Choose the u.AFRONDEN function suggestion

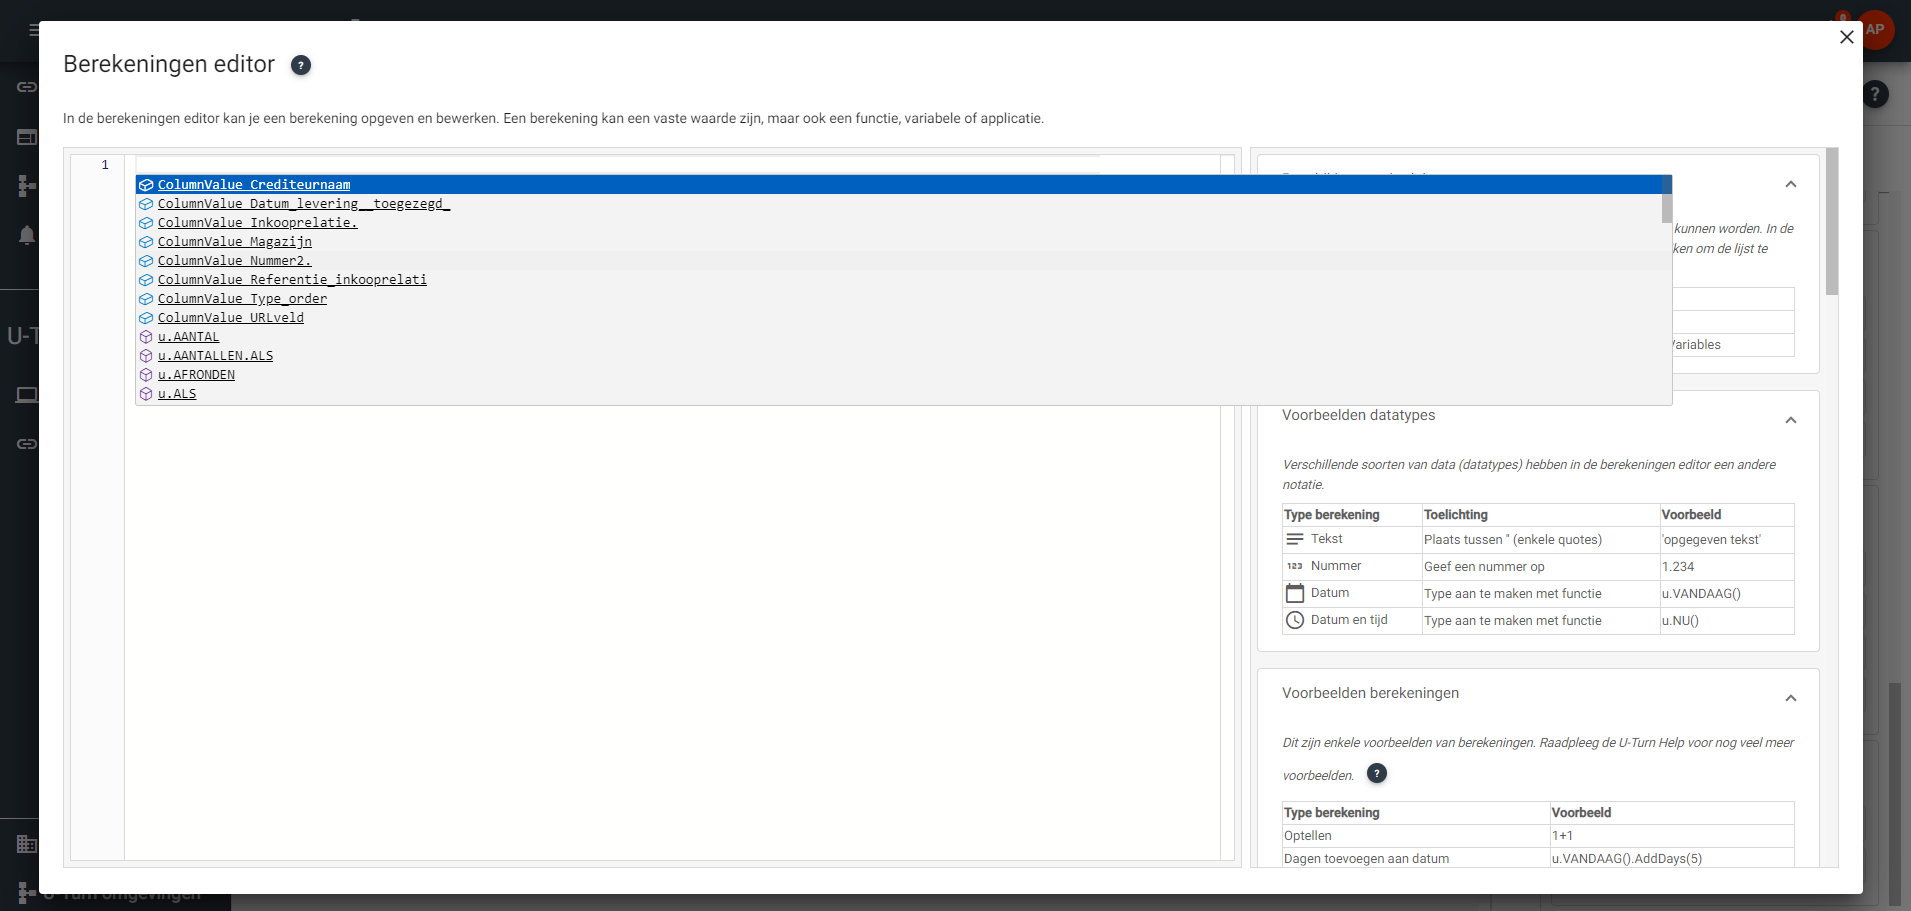[196, 375]
